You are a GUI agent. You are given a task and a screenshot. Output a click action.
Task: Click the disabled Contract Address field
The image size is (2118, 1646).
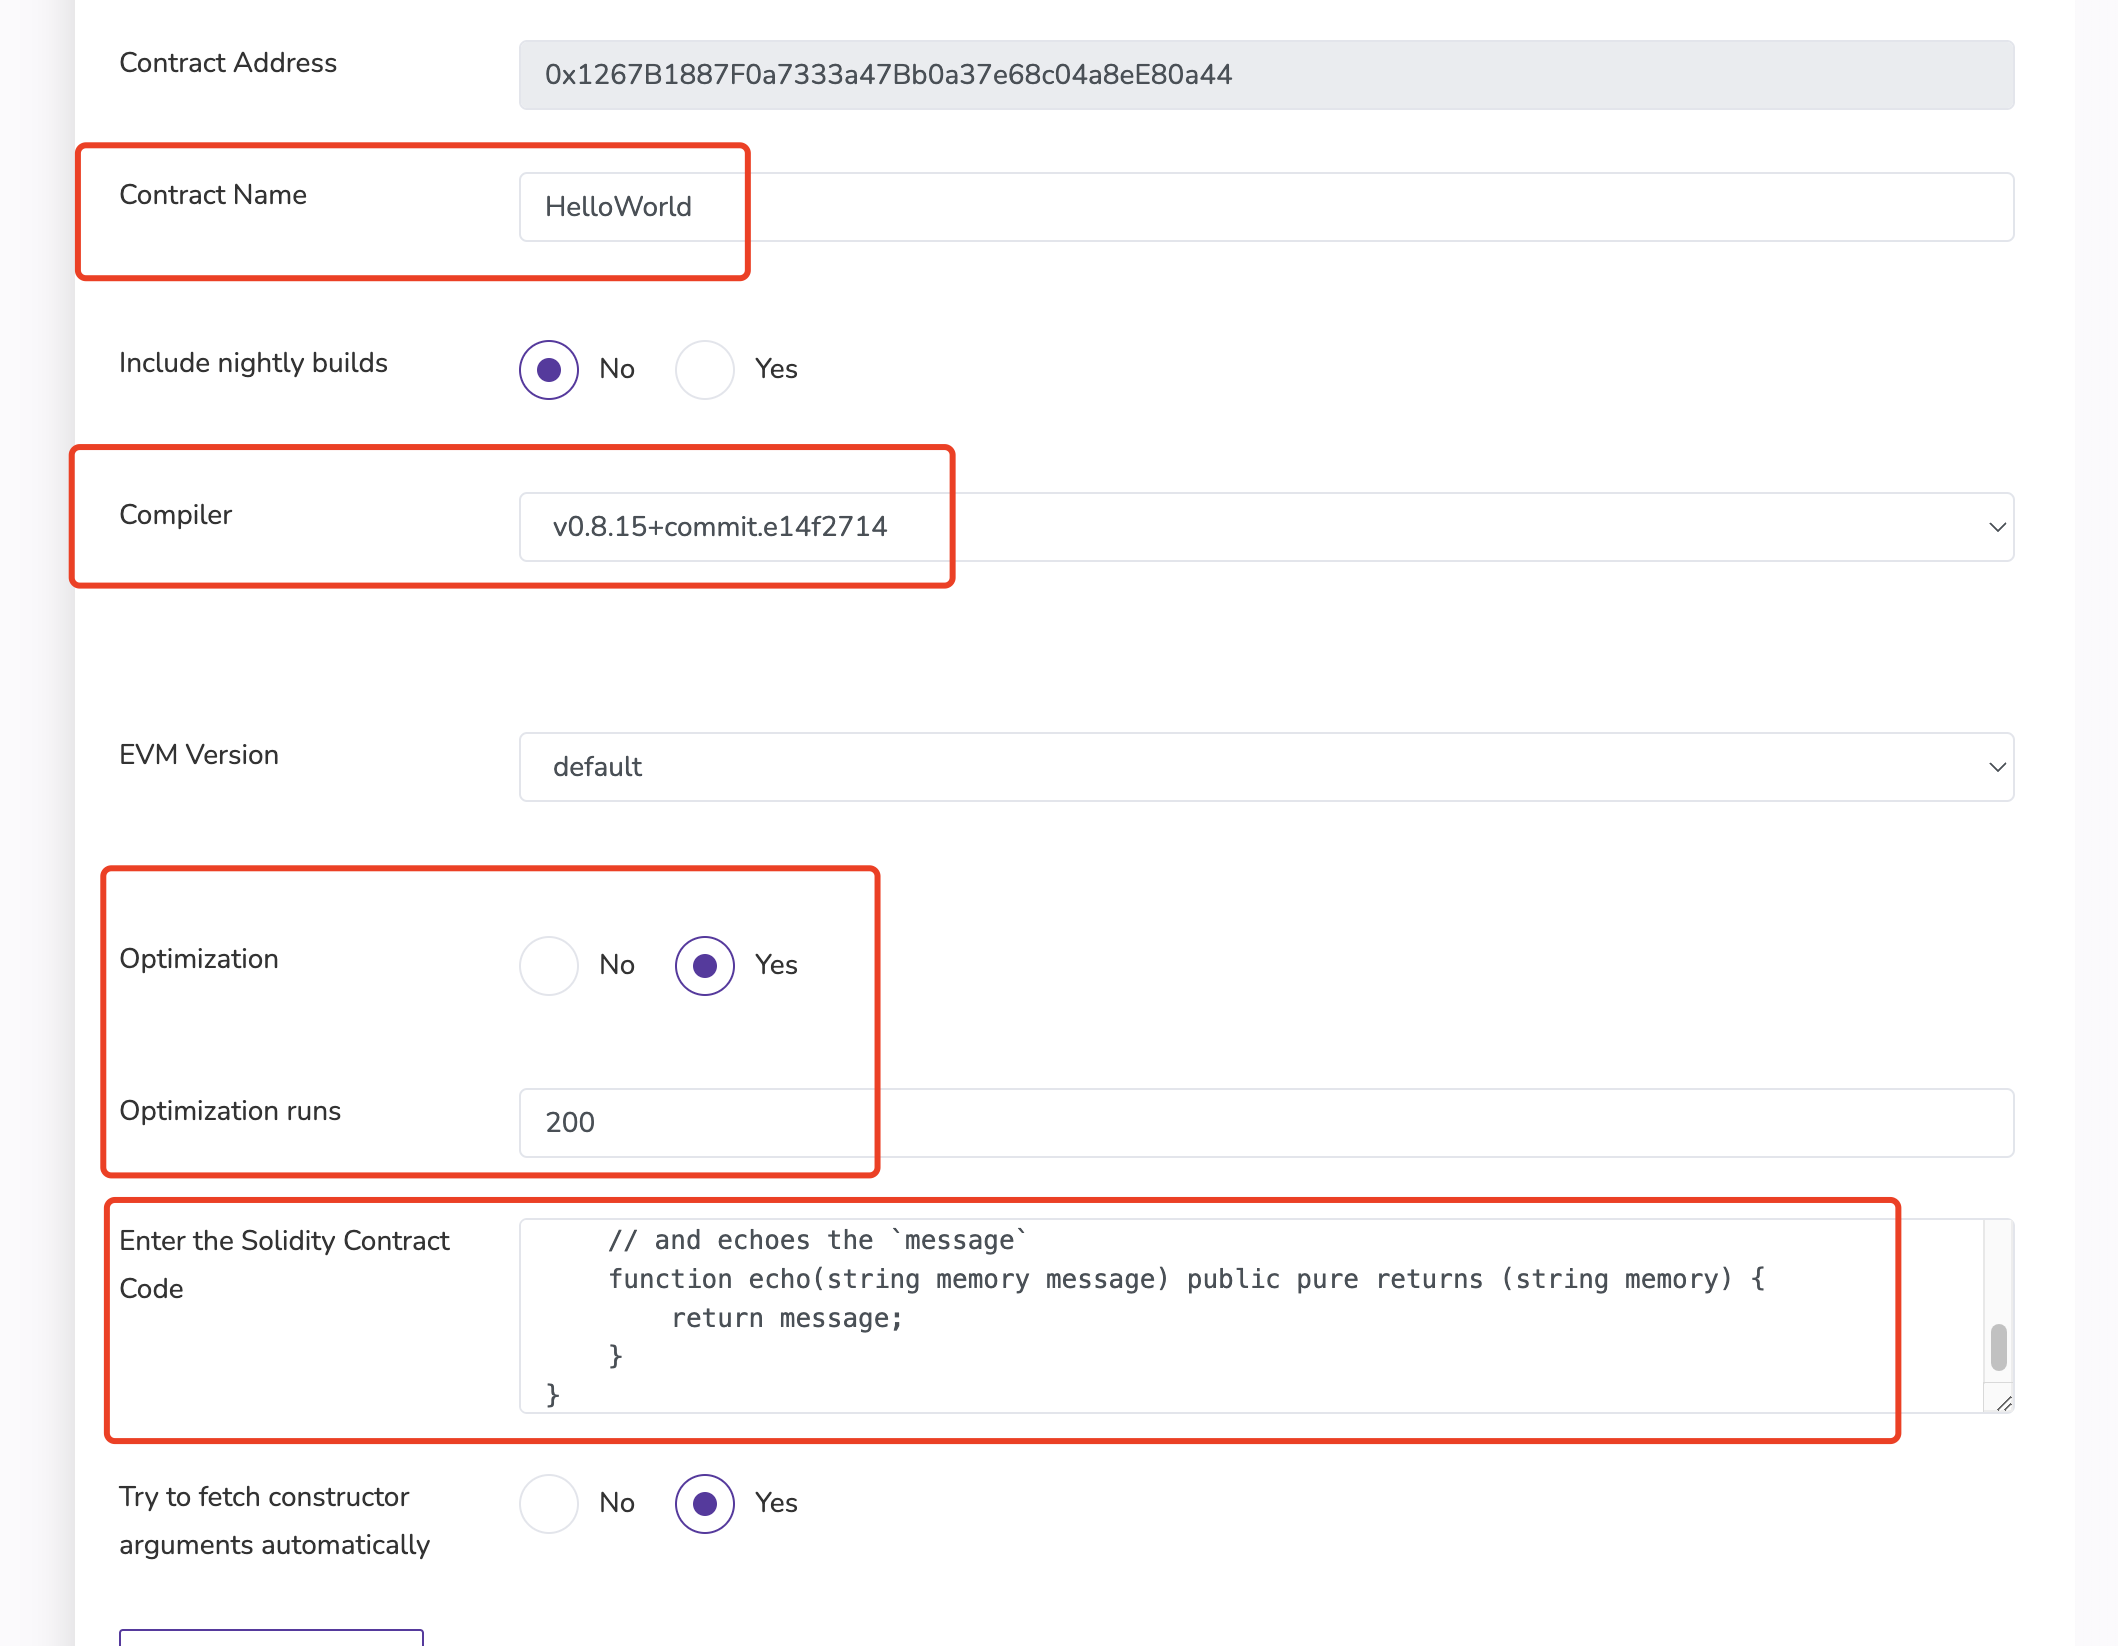1265,75
